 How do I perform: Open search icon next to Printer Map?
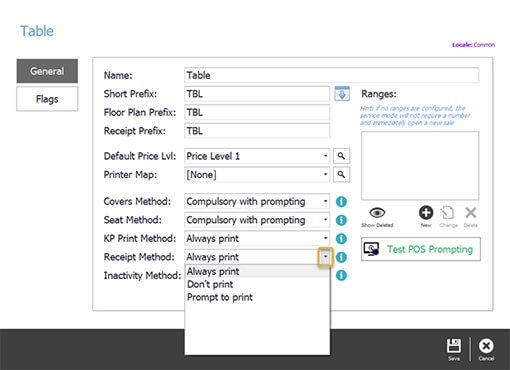341,174
